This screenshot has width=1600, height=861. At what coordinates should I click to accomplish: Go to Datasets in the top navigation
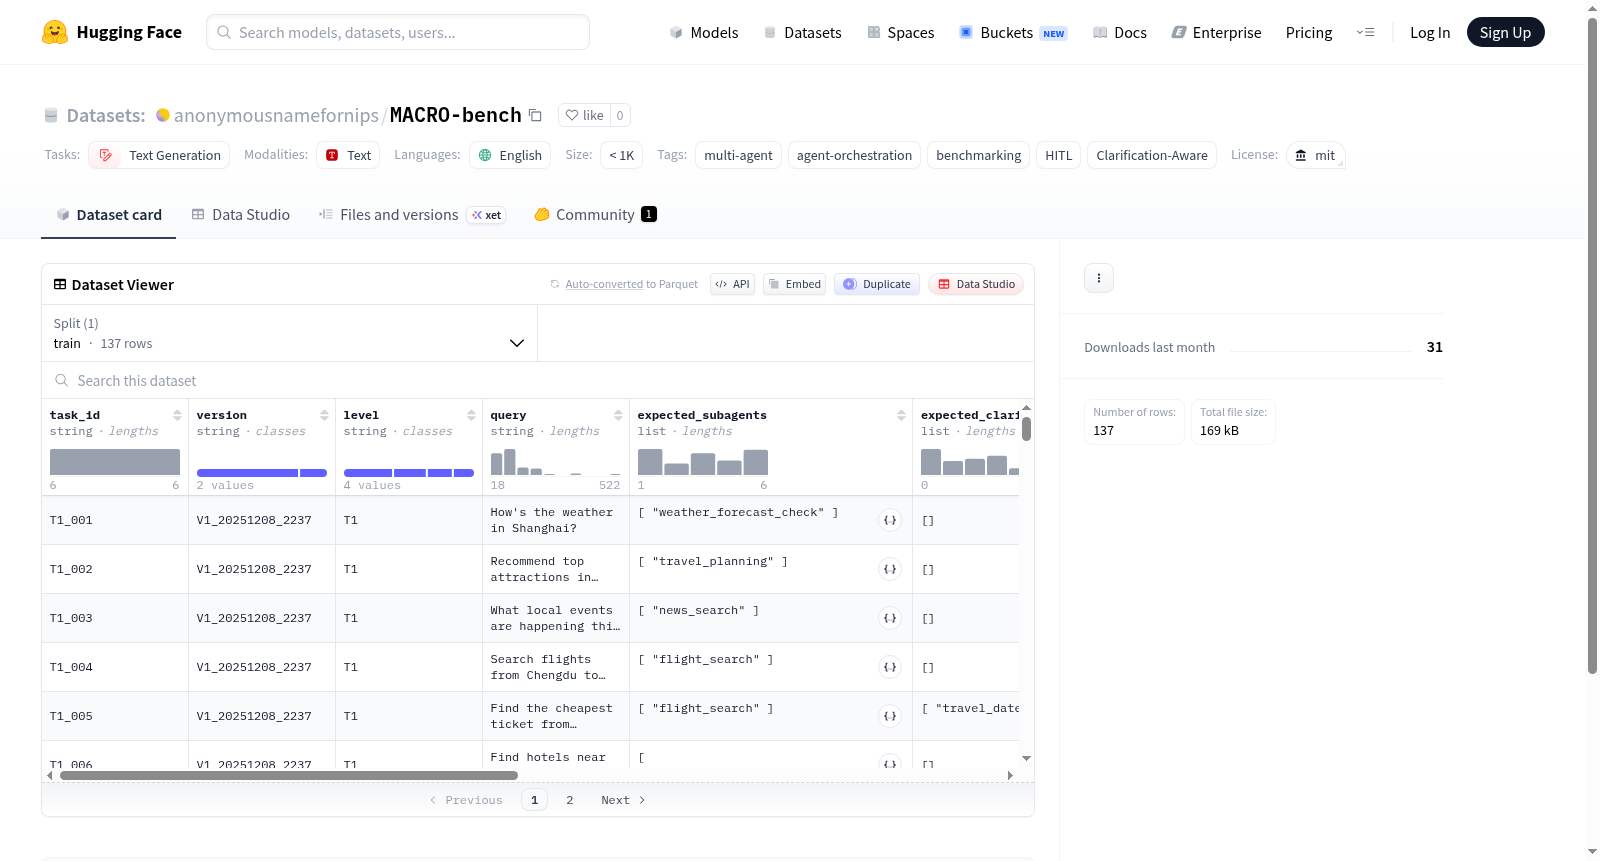coord(802,32)
